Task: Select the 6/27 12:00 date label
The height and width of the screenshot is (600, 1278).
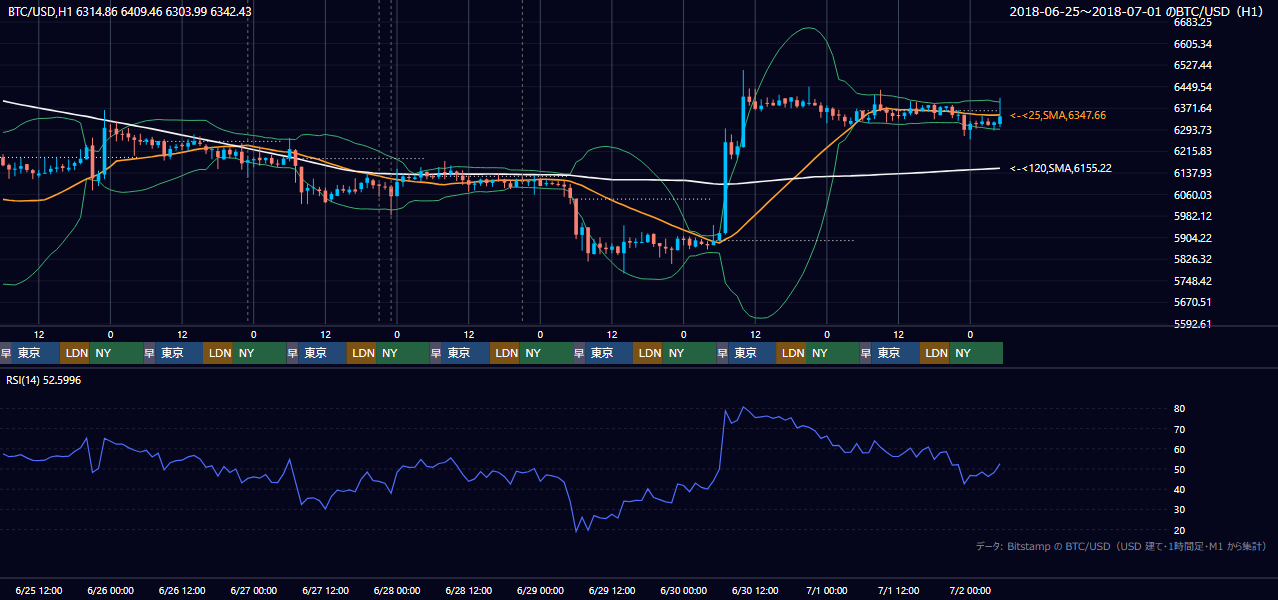Action: click(x=326, y=590)
